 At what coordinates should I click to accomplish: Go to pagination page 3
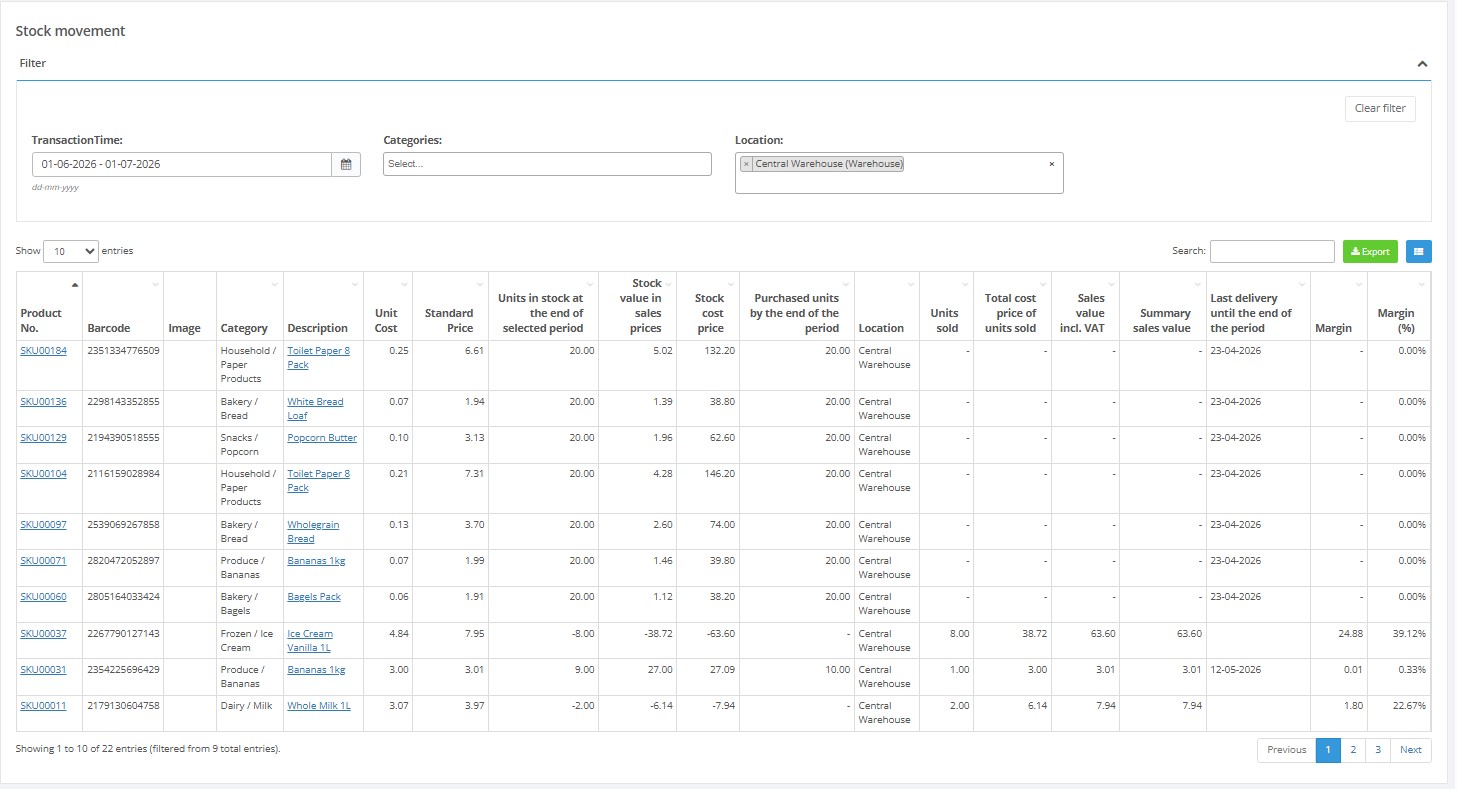click(1378, 750)
